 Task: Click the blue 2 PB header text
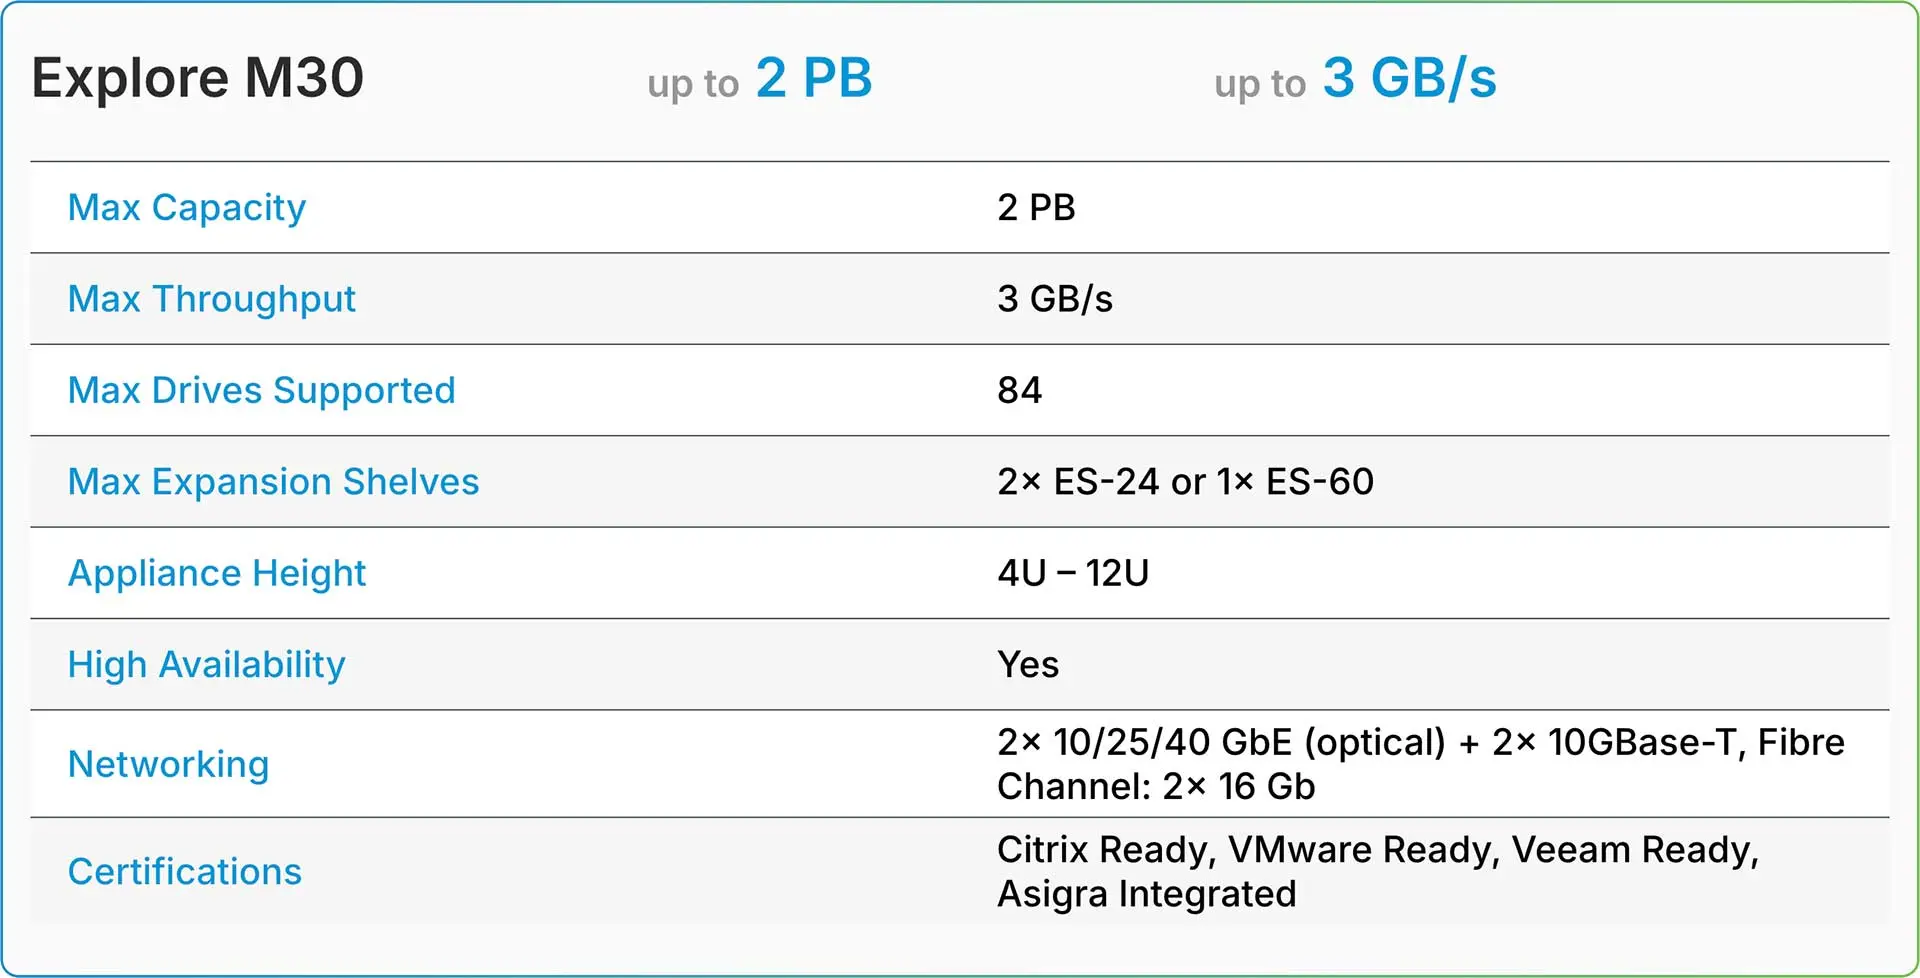tap(813, 78)
